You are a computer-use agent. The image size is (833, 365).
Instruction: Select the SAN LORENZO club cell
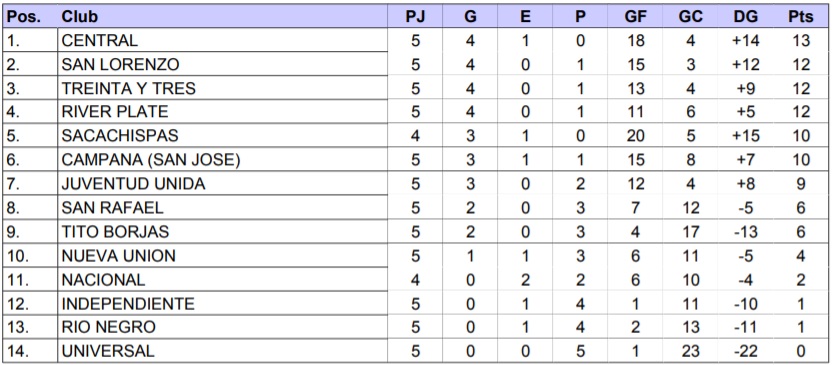(x=222, y=64)
